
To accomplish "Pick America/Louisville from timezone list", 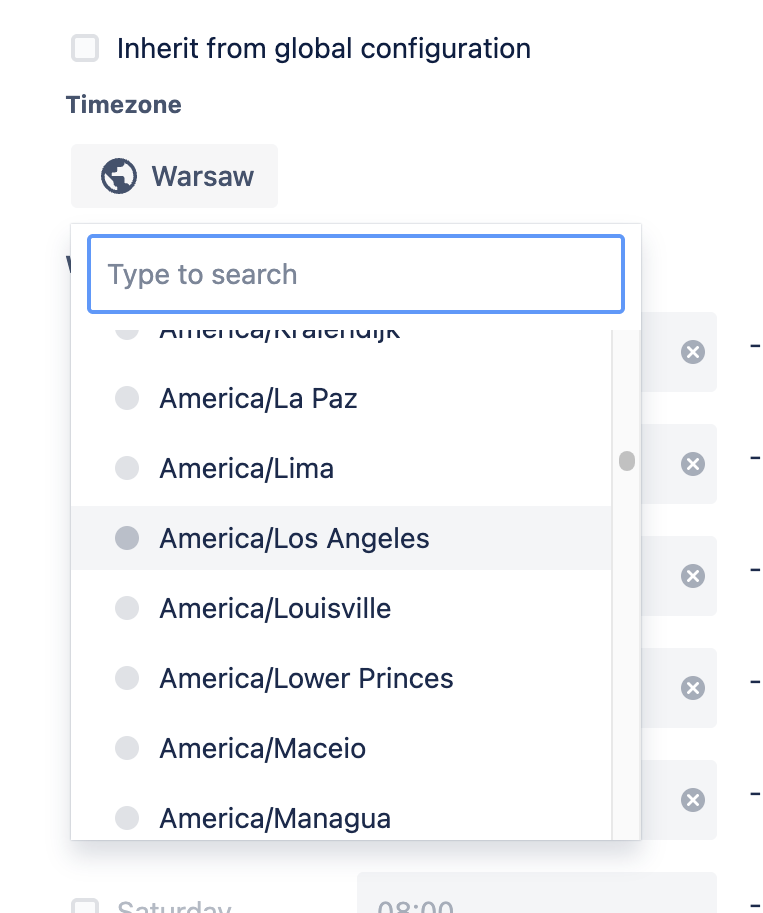I will [275, 608].
